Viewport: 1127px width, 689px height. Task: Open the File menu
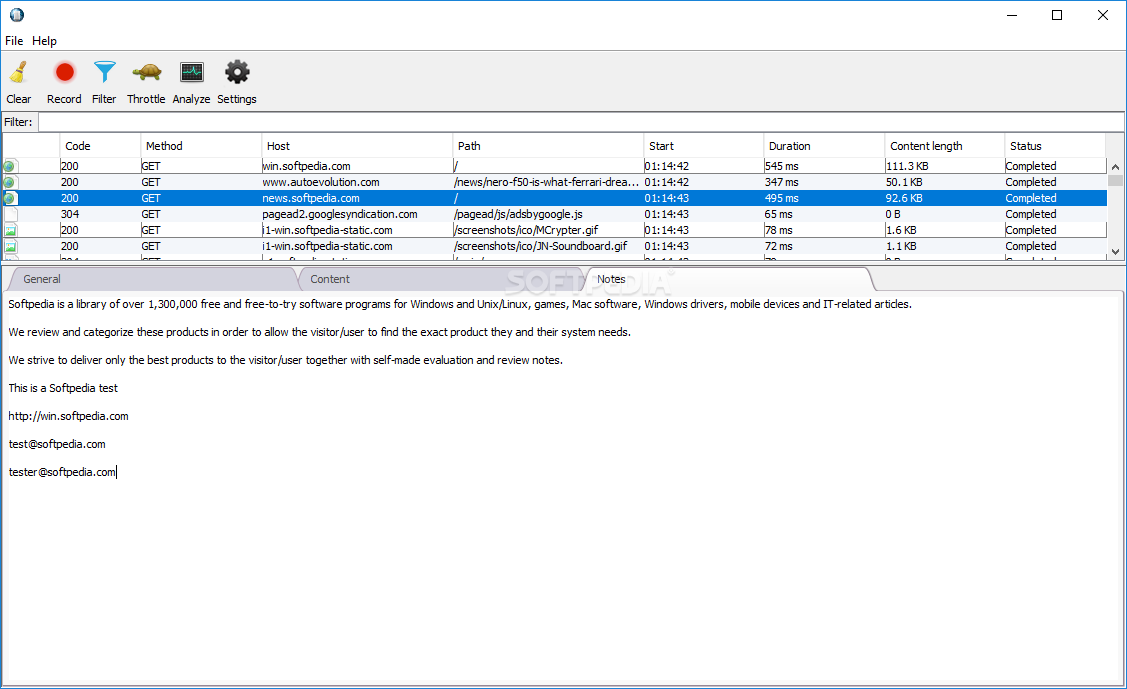coord(14,41)
